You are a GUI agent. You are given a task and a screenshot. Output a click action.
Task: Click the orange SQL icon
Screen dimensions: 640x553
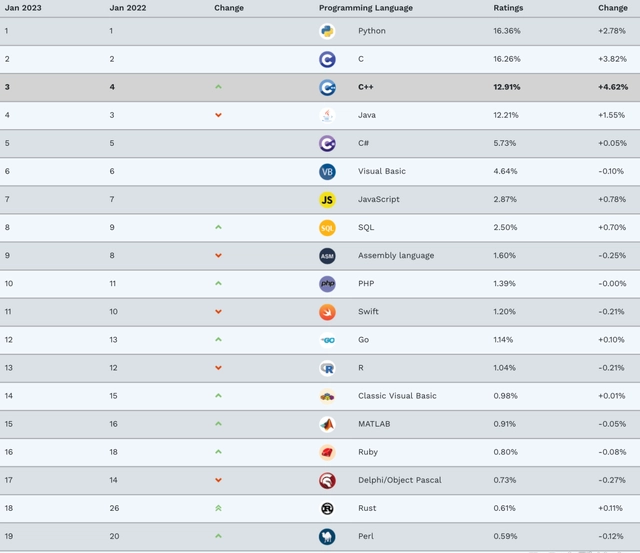(327, 228)
